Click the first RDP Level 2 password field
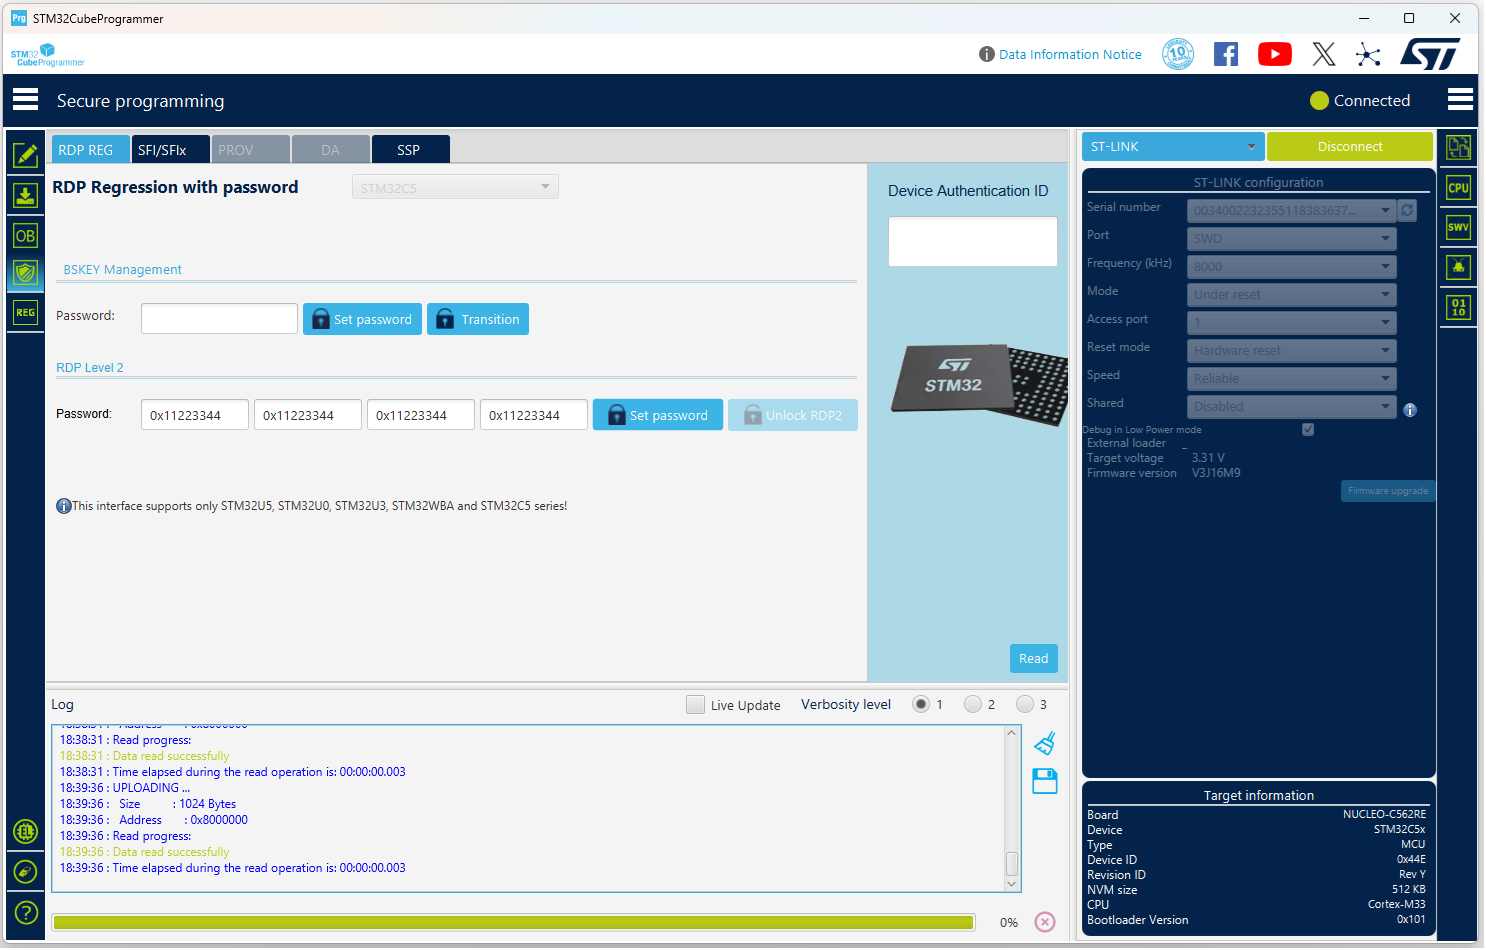 (195, 415)
